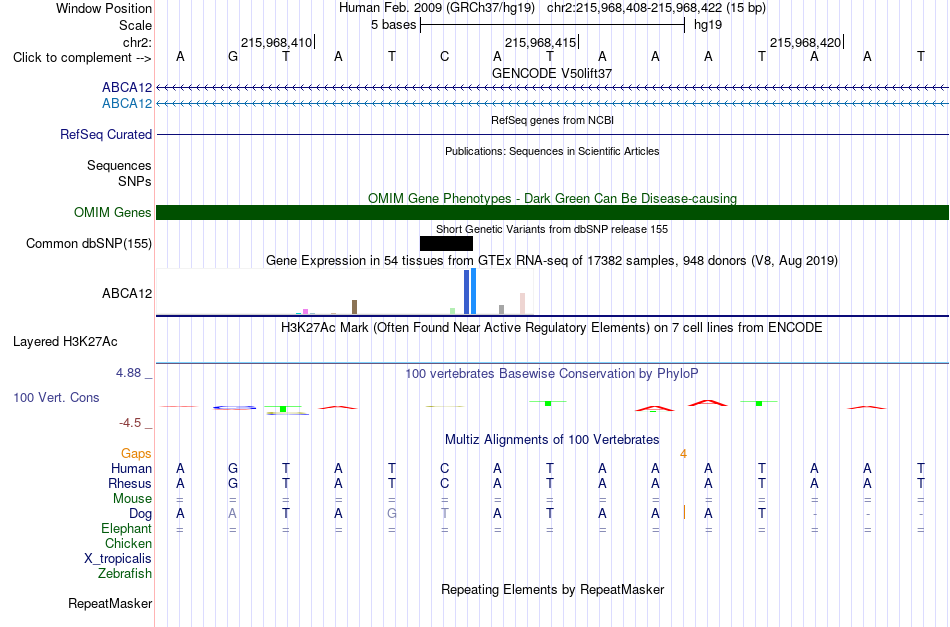Click 'Human Feb. 2009 (GRCh37/hg19)' assembly text
Viewport: 950px width, 627px height.
(437, 8)
